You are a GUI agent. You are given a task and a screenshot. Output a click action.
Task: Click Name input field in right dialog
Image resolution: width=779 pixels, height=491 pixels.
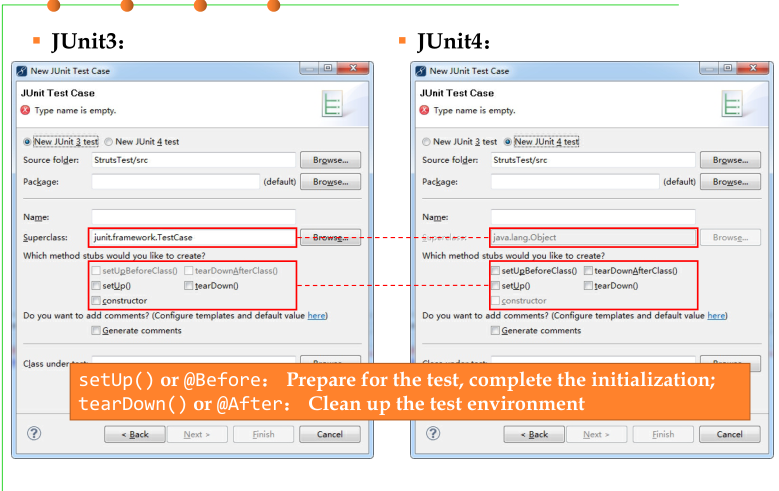coord(593,217)
